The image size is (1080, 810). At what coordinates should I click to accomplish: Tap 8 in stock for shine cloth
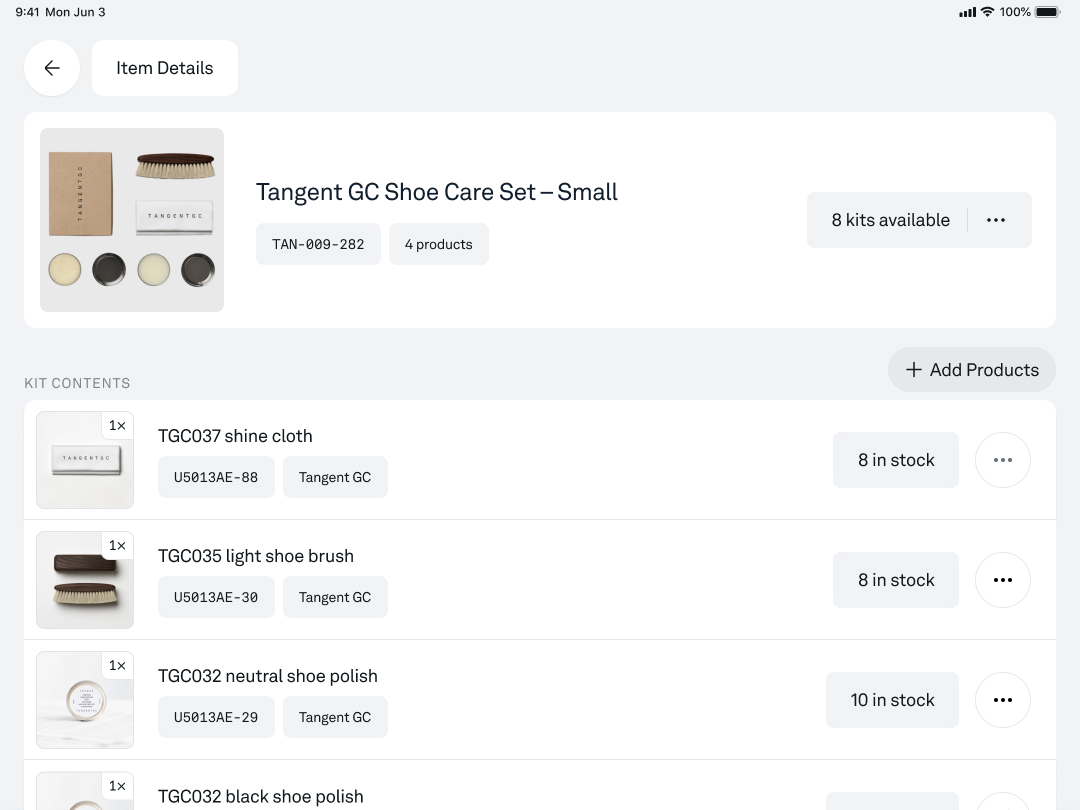tap(895, 460)
